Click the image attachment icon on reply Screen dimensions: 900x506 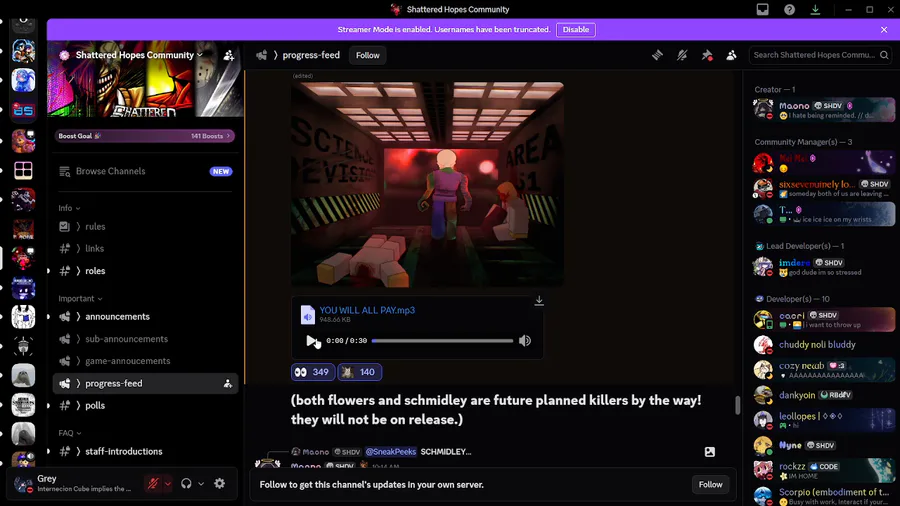710,452
